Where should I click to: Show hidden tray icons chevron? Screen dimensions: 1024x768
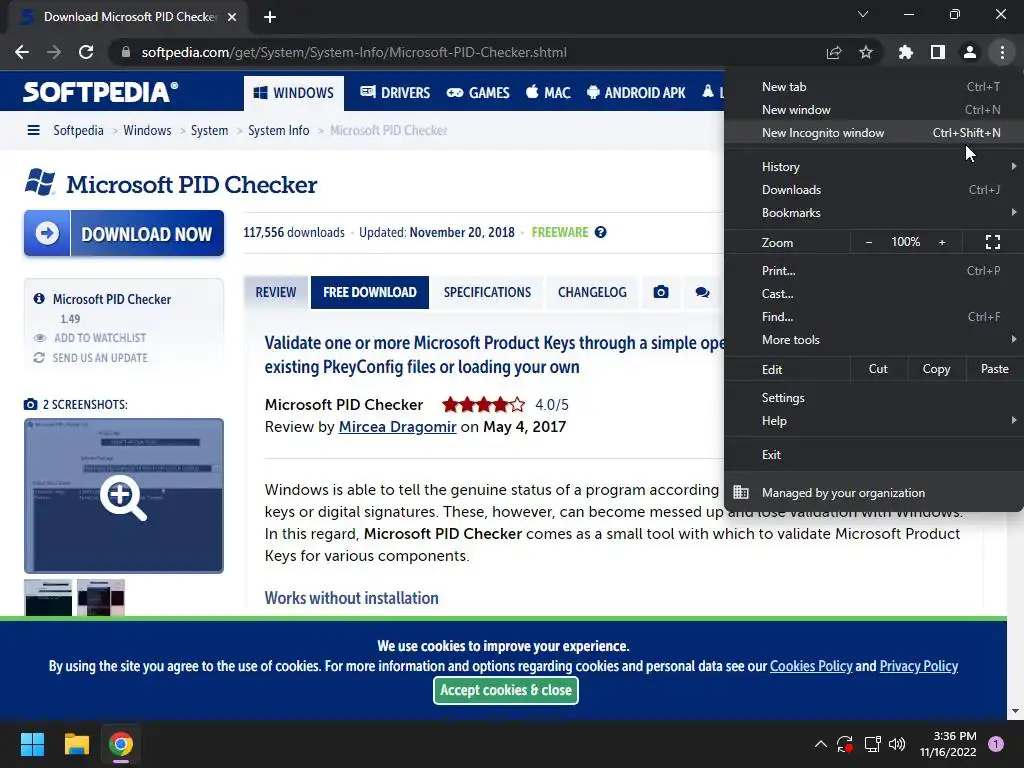click(x=821, y=744)
